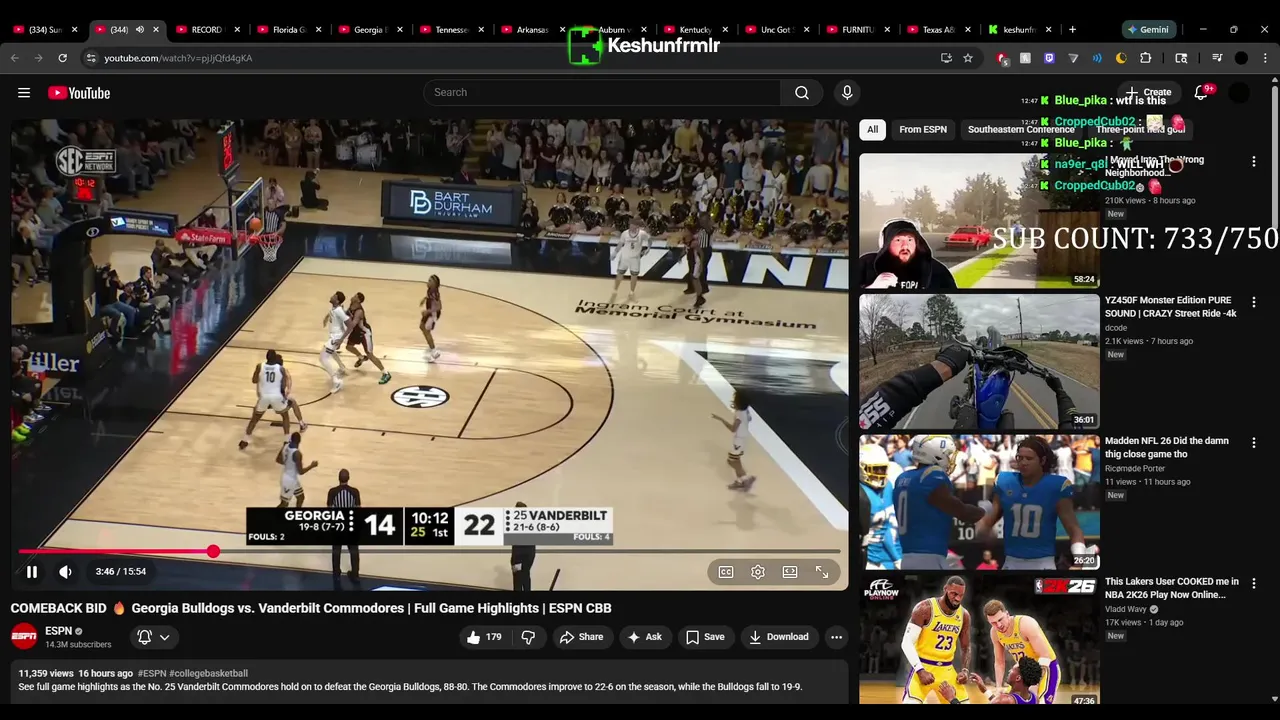
Task: Open This Lakers User COOKED me title
Action: [1171, 588]
